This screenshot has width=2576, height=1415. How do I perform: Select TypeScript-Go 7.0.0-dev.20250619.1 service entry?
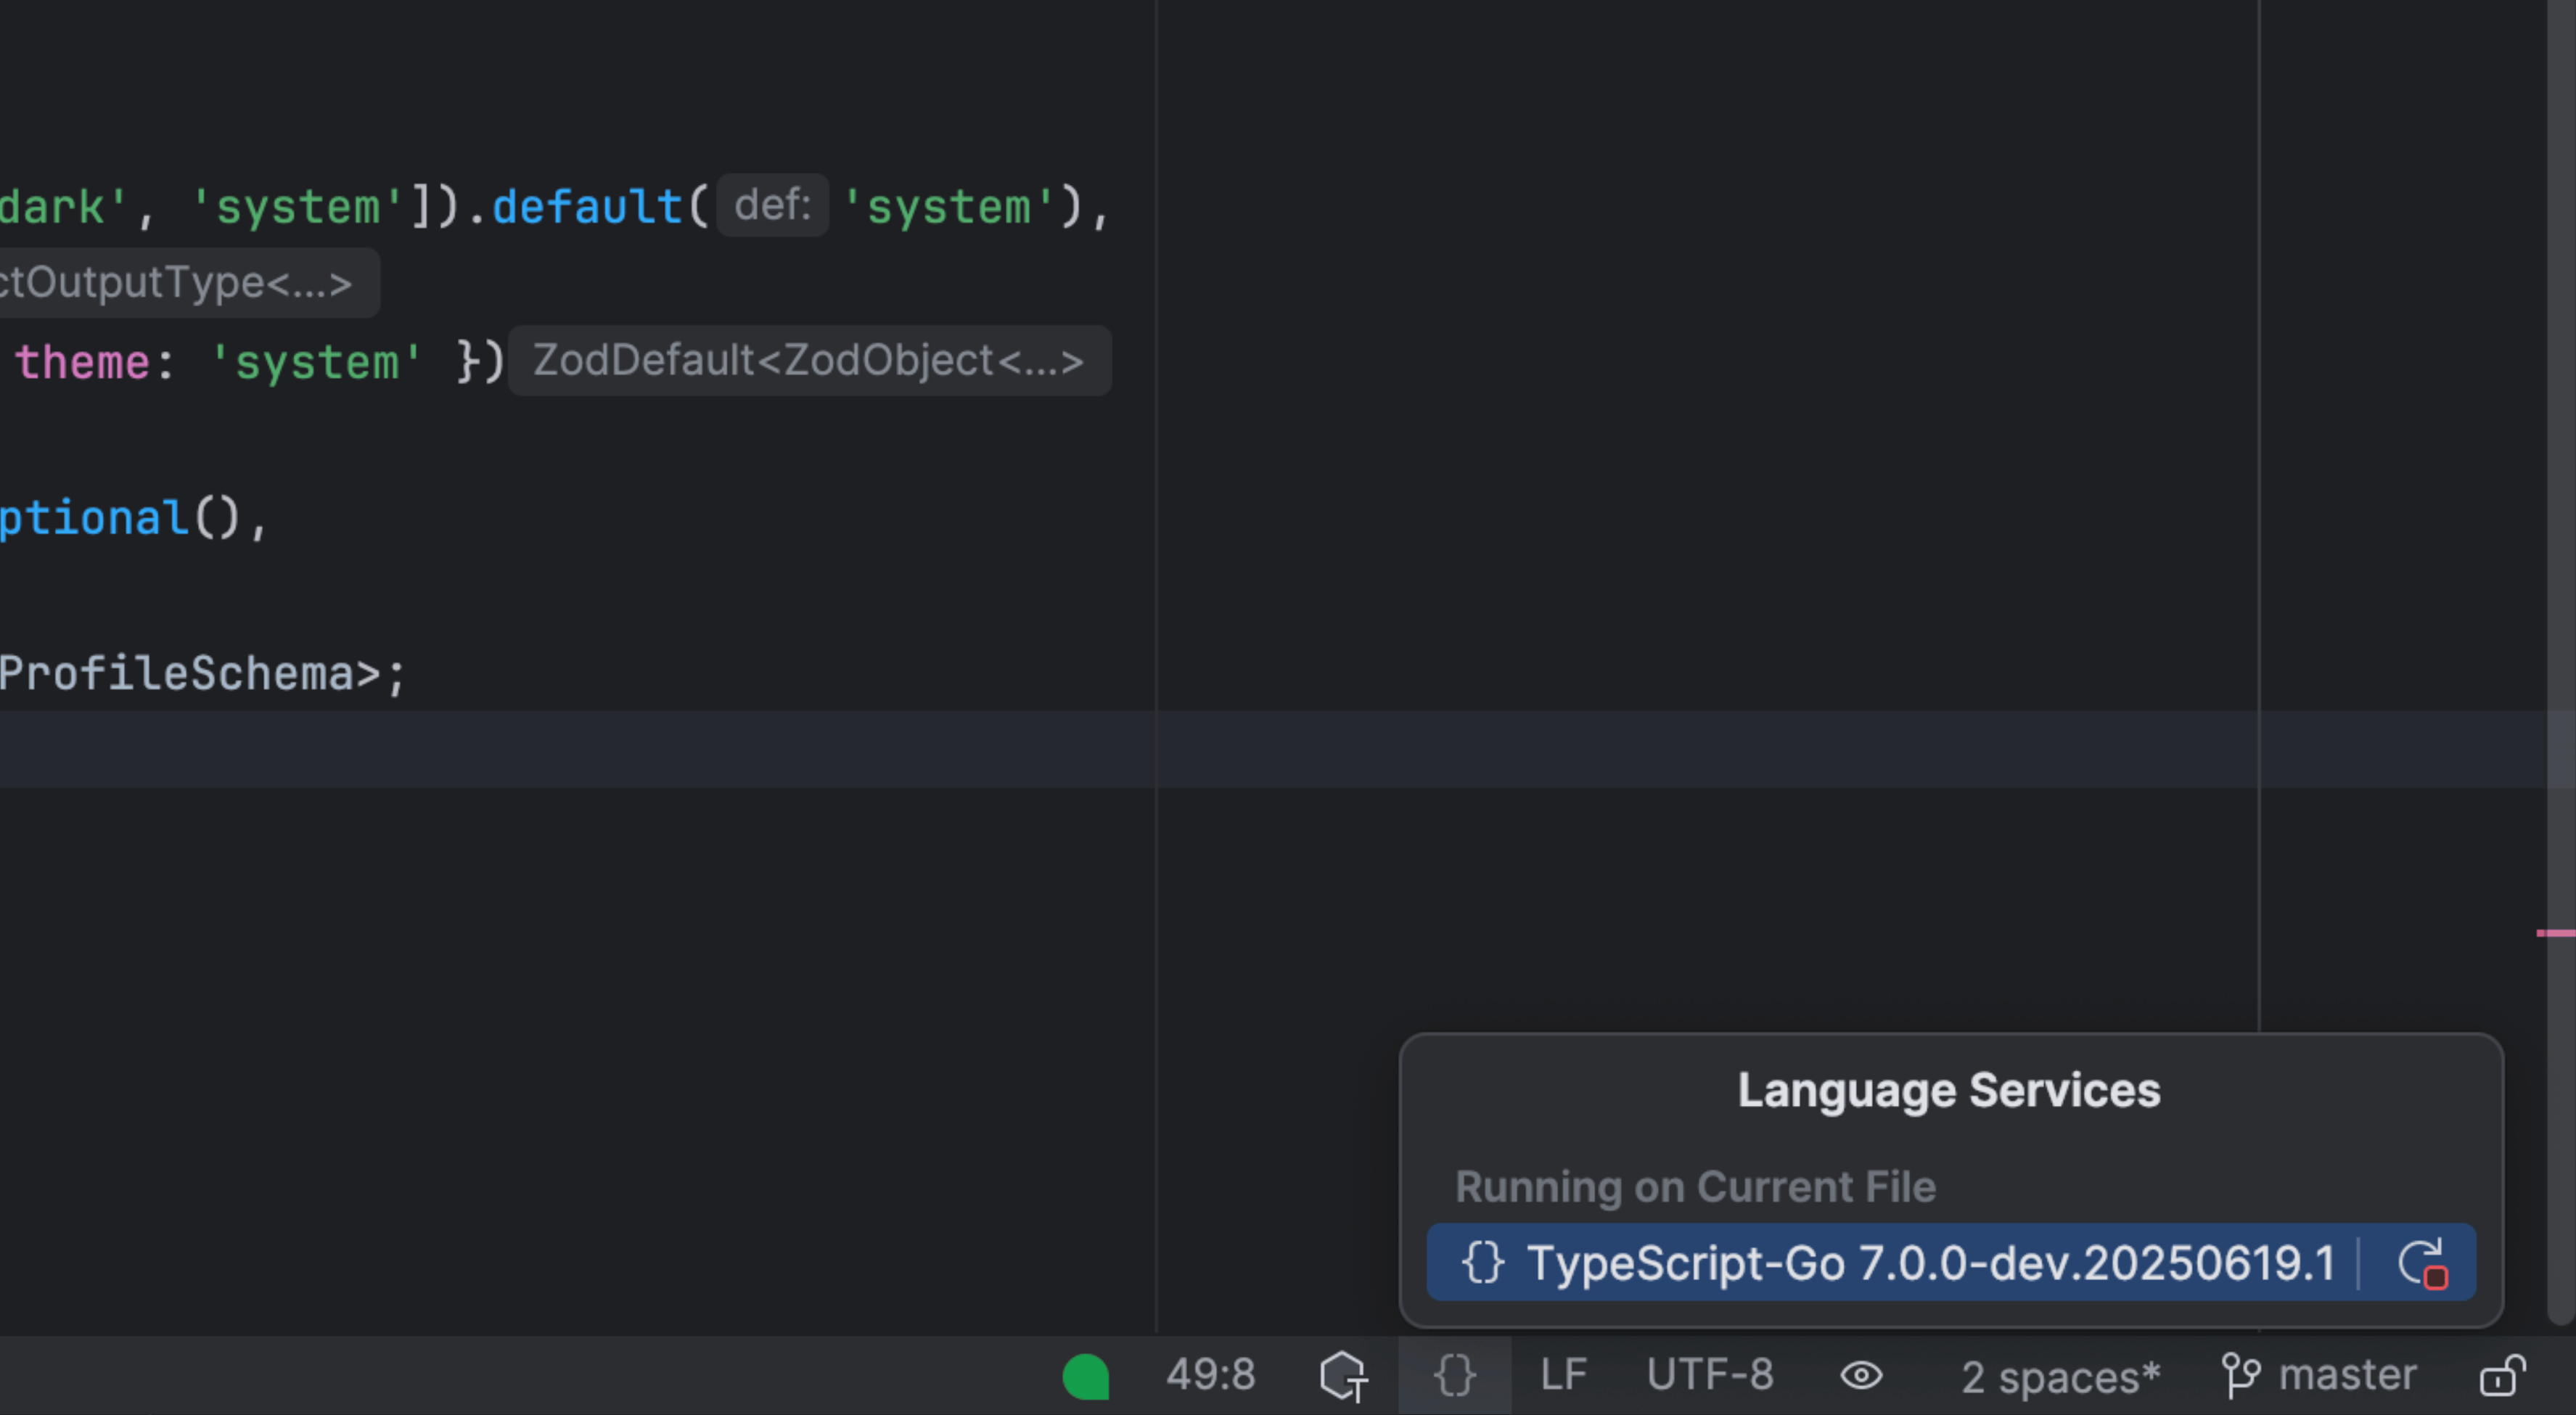(1930, 1263)
